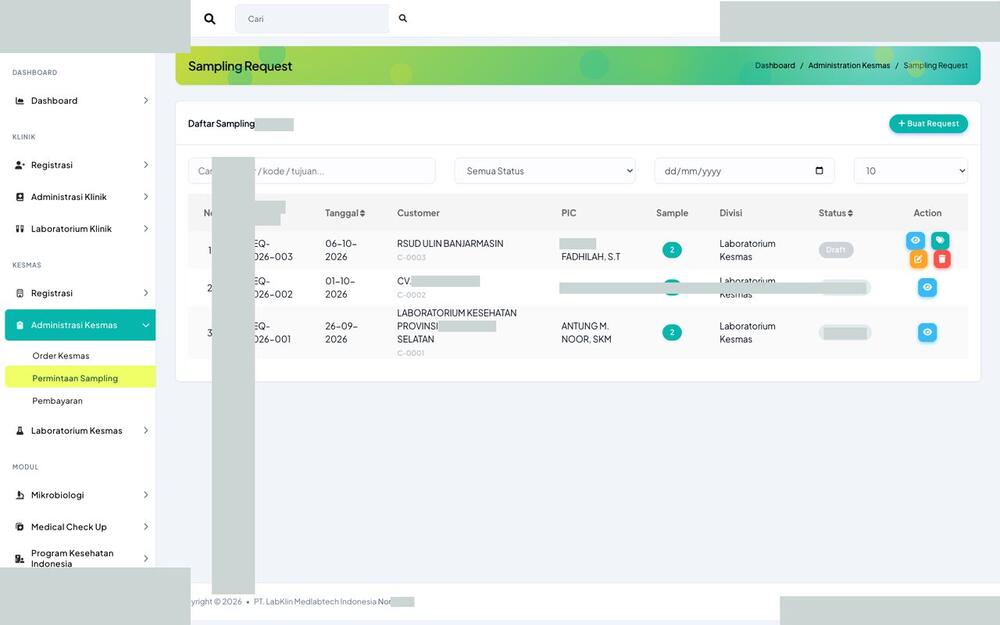Open the Program Kesehatan Indonesia menu
This screenshot has height=625, width=1000.
click(80, 559)
